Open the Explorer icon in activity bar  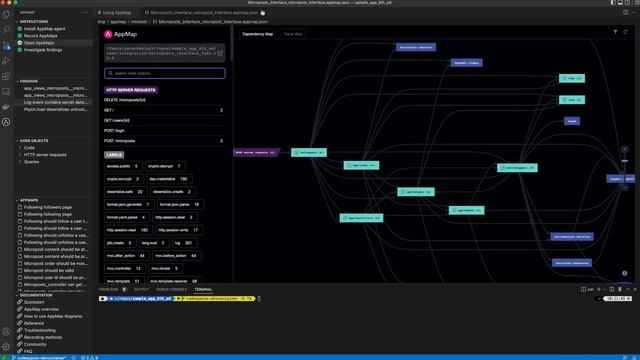pyautogui.click(x=6, y=15)
